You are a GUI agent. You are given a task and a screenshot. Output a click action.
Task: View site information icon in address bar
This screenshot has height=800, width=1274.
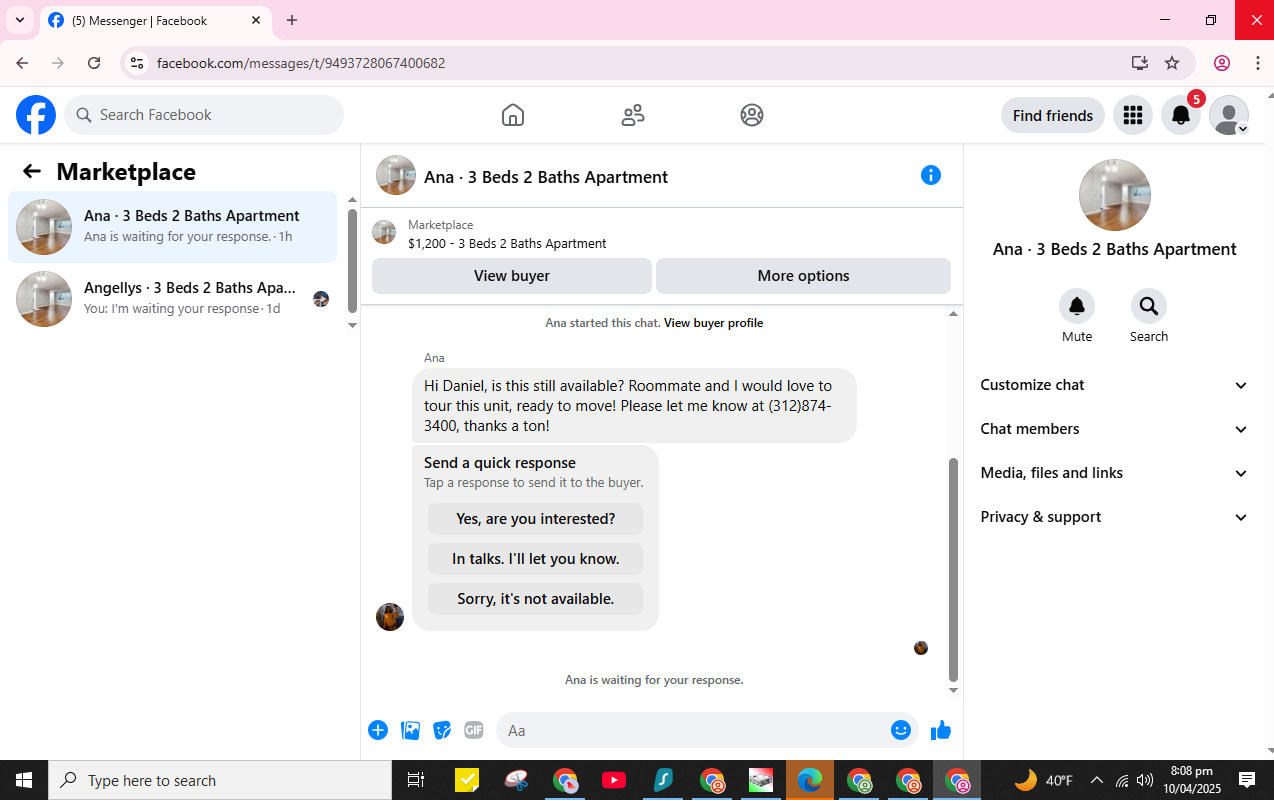pyautogui.click(x=138, y=63)
